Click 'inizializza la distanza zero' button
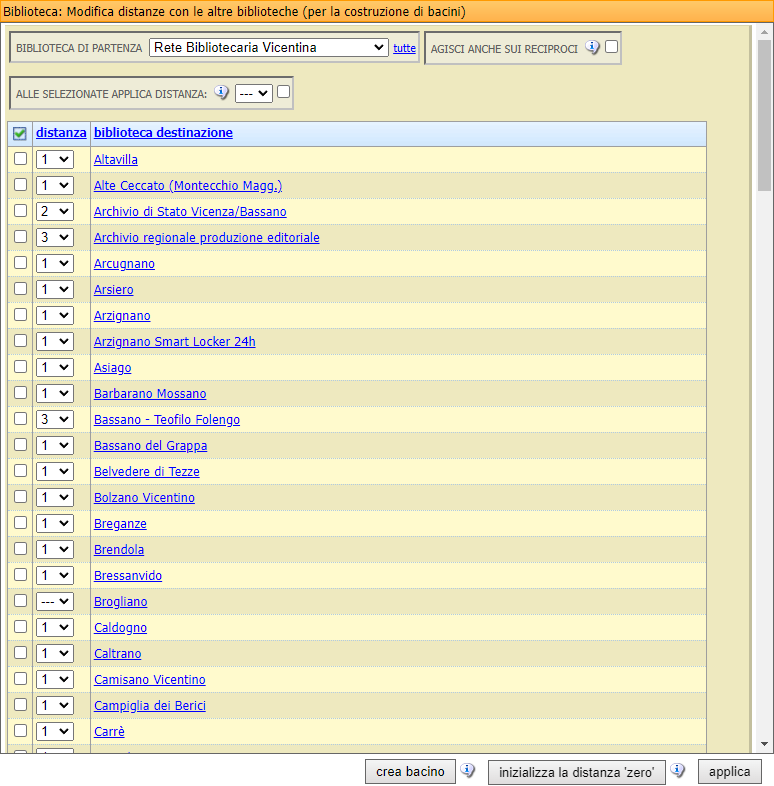Viewport: 774px width, 786px height. (576, 772)
